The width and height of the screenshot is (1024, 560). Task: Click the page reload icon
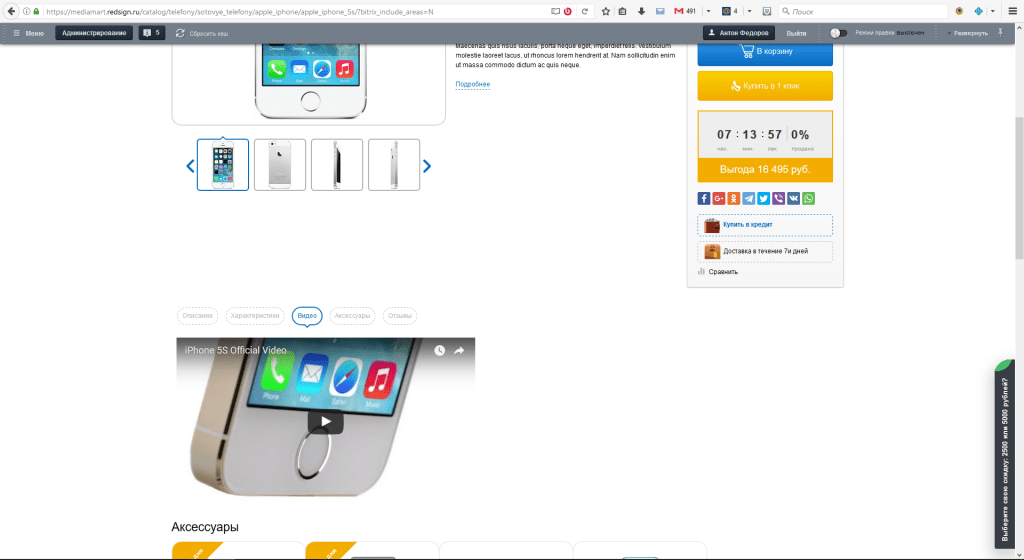click(584, 11)
